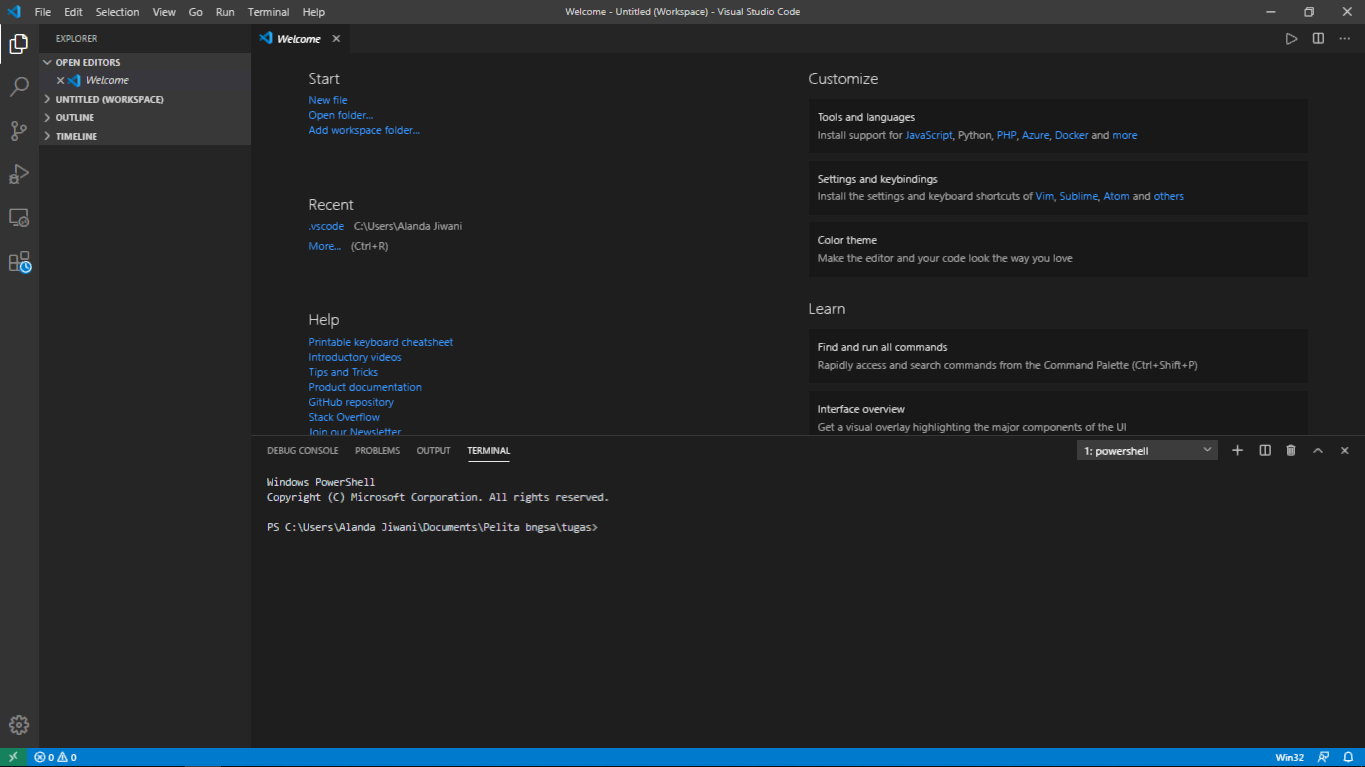
Task: Switch to the Problems tab
Action: pyautogui.click(x=377, y=451)
